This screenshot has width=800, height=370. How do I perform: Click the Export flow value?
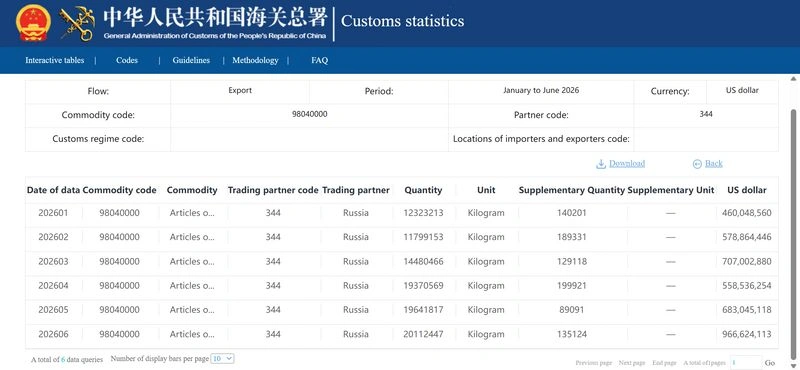240,90
